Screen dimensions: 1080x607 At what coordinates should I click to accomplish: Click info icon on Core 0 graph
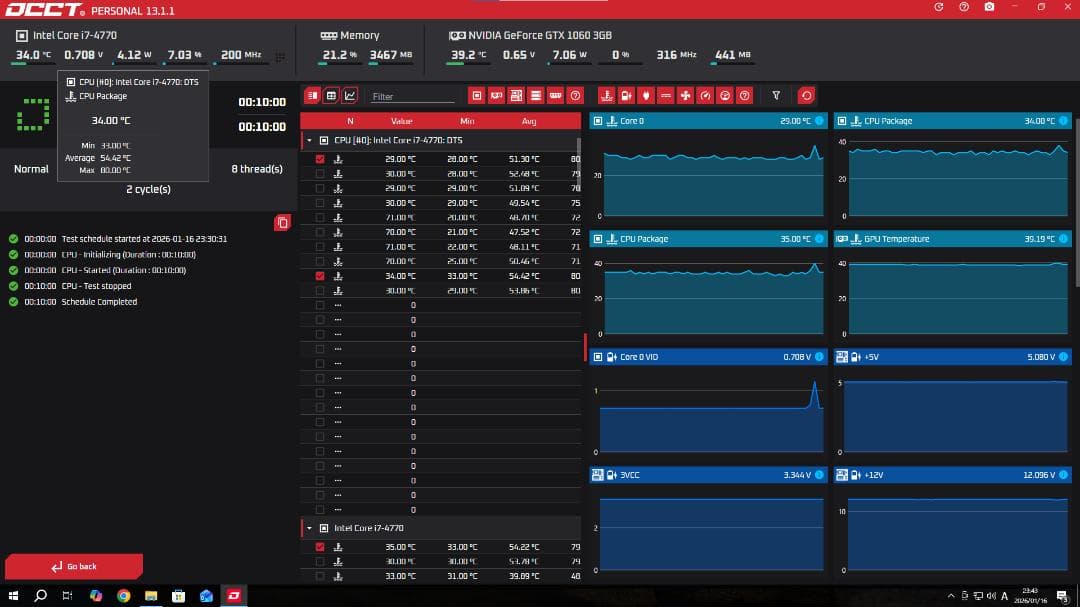[x=820, y=121]
